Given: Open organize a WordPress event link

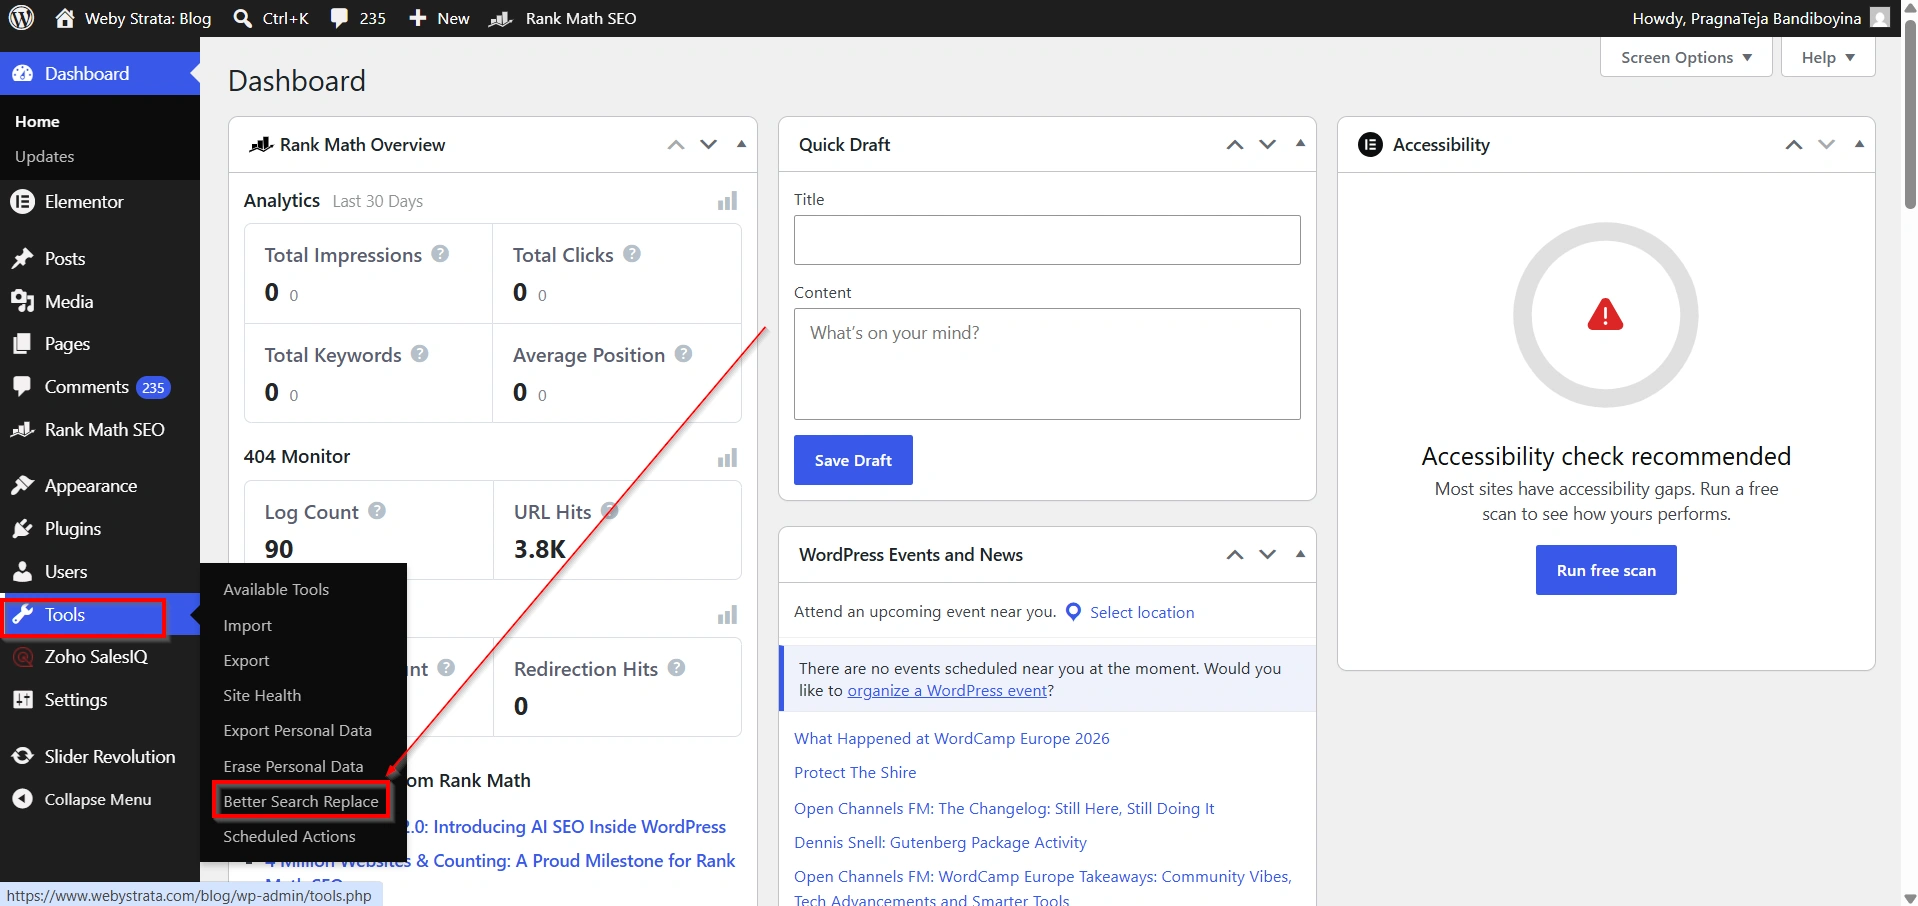Looking at the screenshot, I should coord(947,690).
